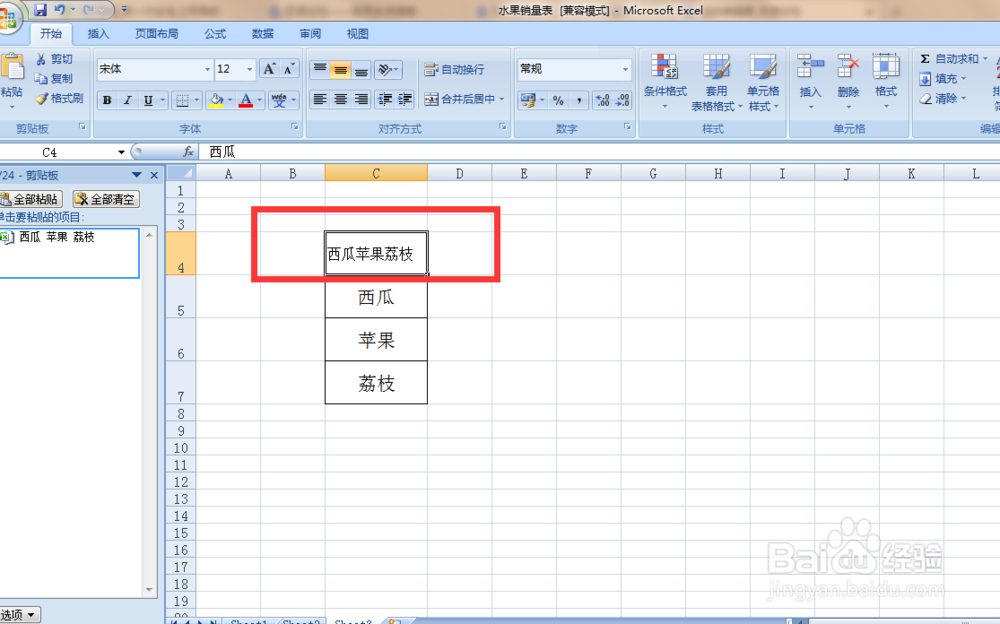Increase font size with the large A icon
The image size is (1000, 624).
tap(269, 69)
